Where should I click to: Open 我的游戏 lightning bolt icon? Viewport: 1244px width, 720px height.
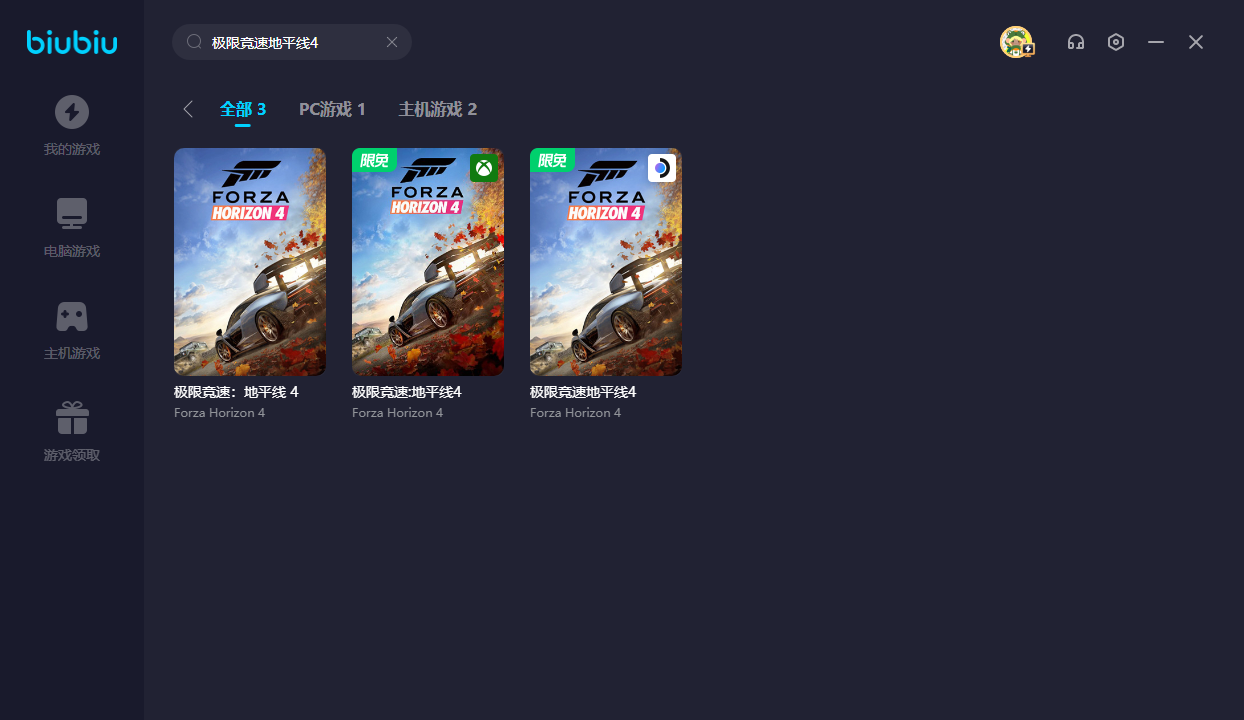[72, 112]
